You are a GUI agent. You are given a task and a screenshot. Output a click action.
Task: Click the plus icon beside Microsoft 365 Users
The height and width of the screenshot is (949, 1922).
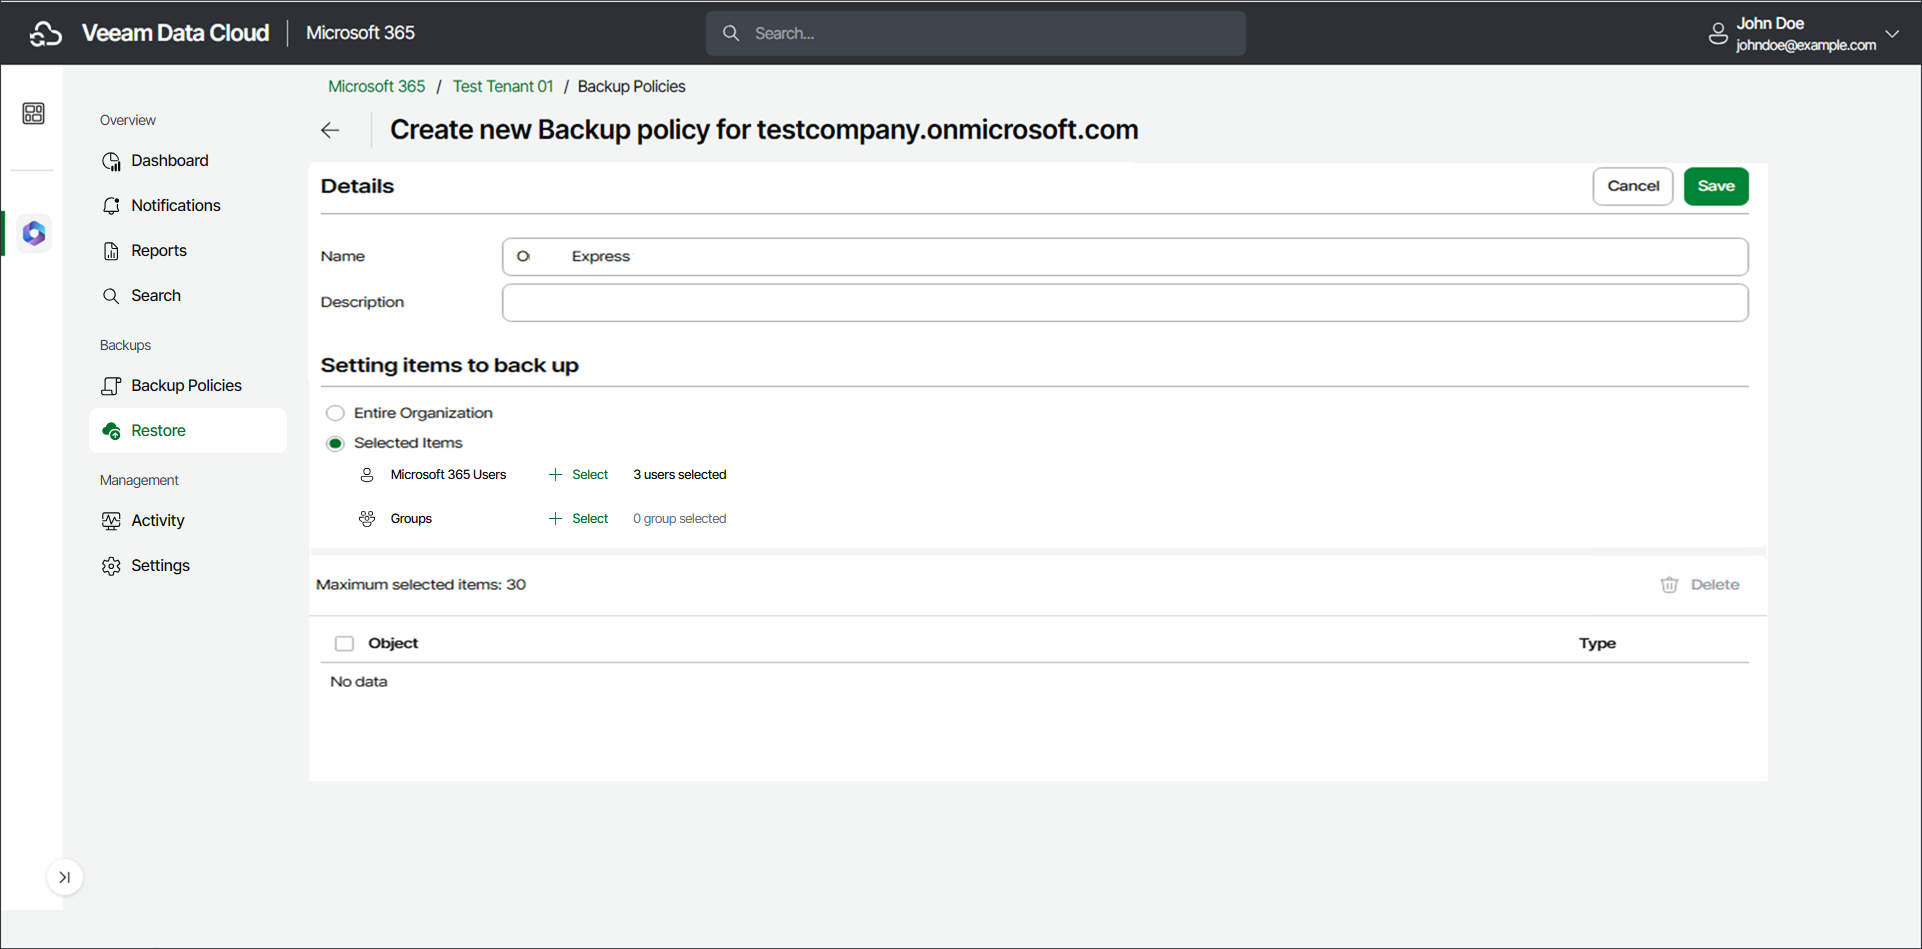555,475
